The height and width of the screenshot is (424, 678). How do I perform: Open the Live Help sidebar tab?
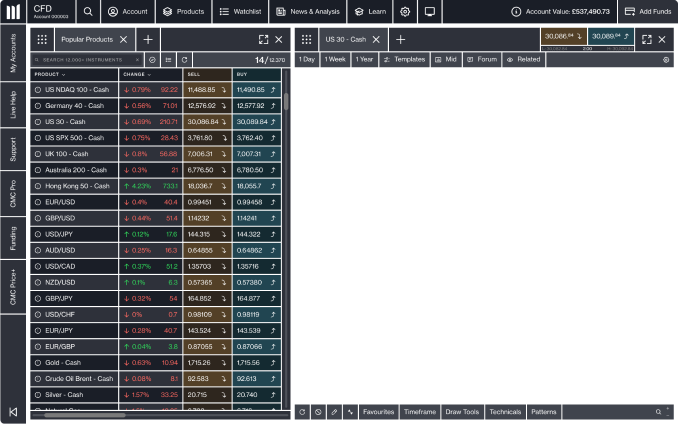coord(13,104)
